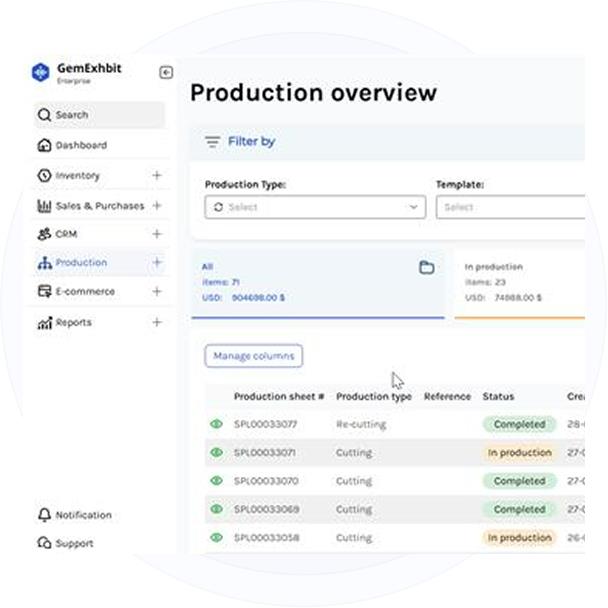The height and width of the screenshot is (608, 608).
Task: Click the GemExhbit logo icon
Action: 40,72
